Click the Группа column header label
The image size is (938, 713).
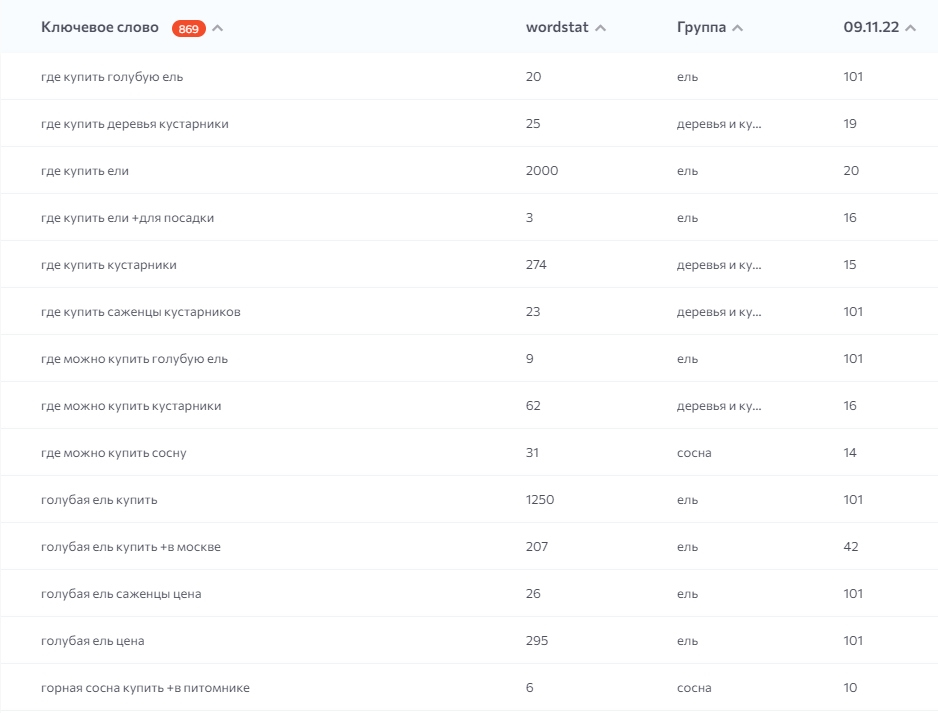pyautogui.click(x=701, y=27)
